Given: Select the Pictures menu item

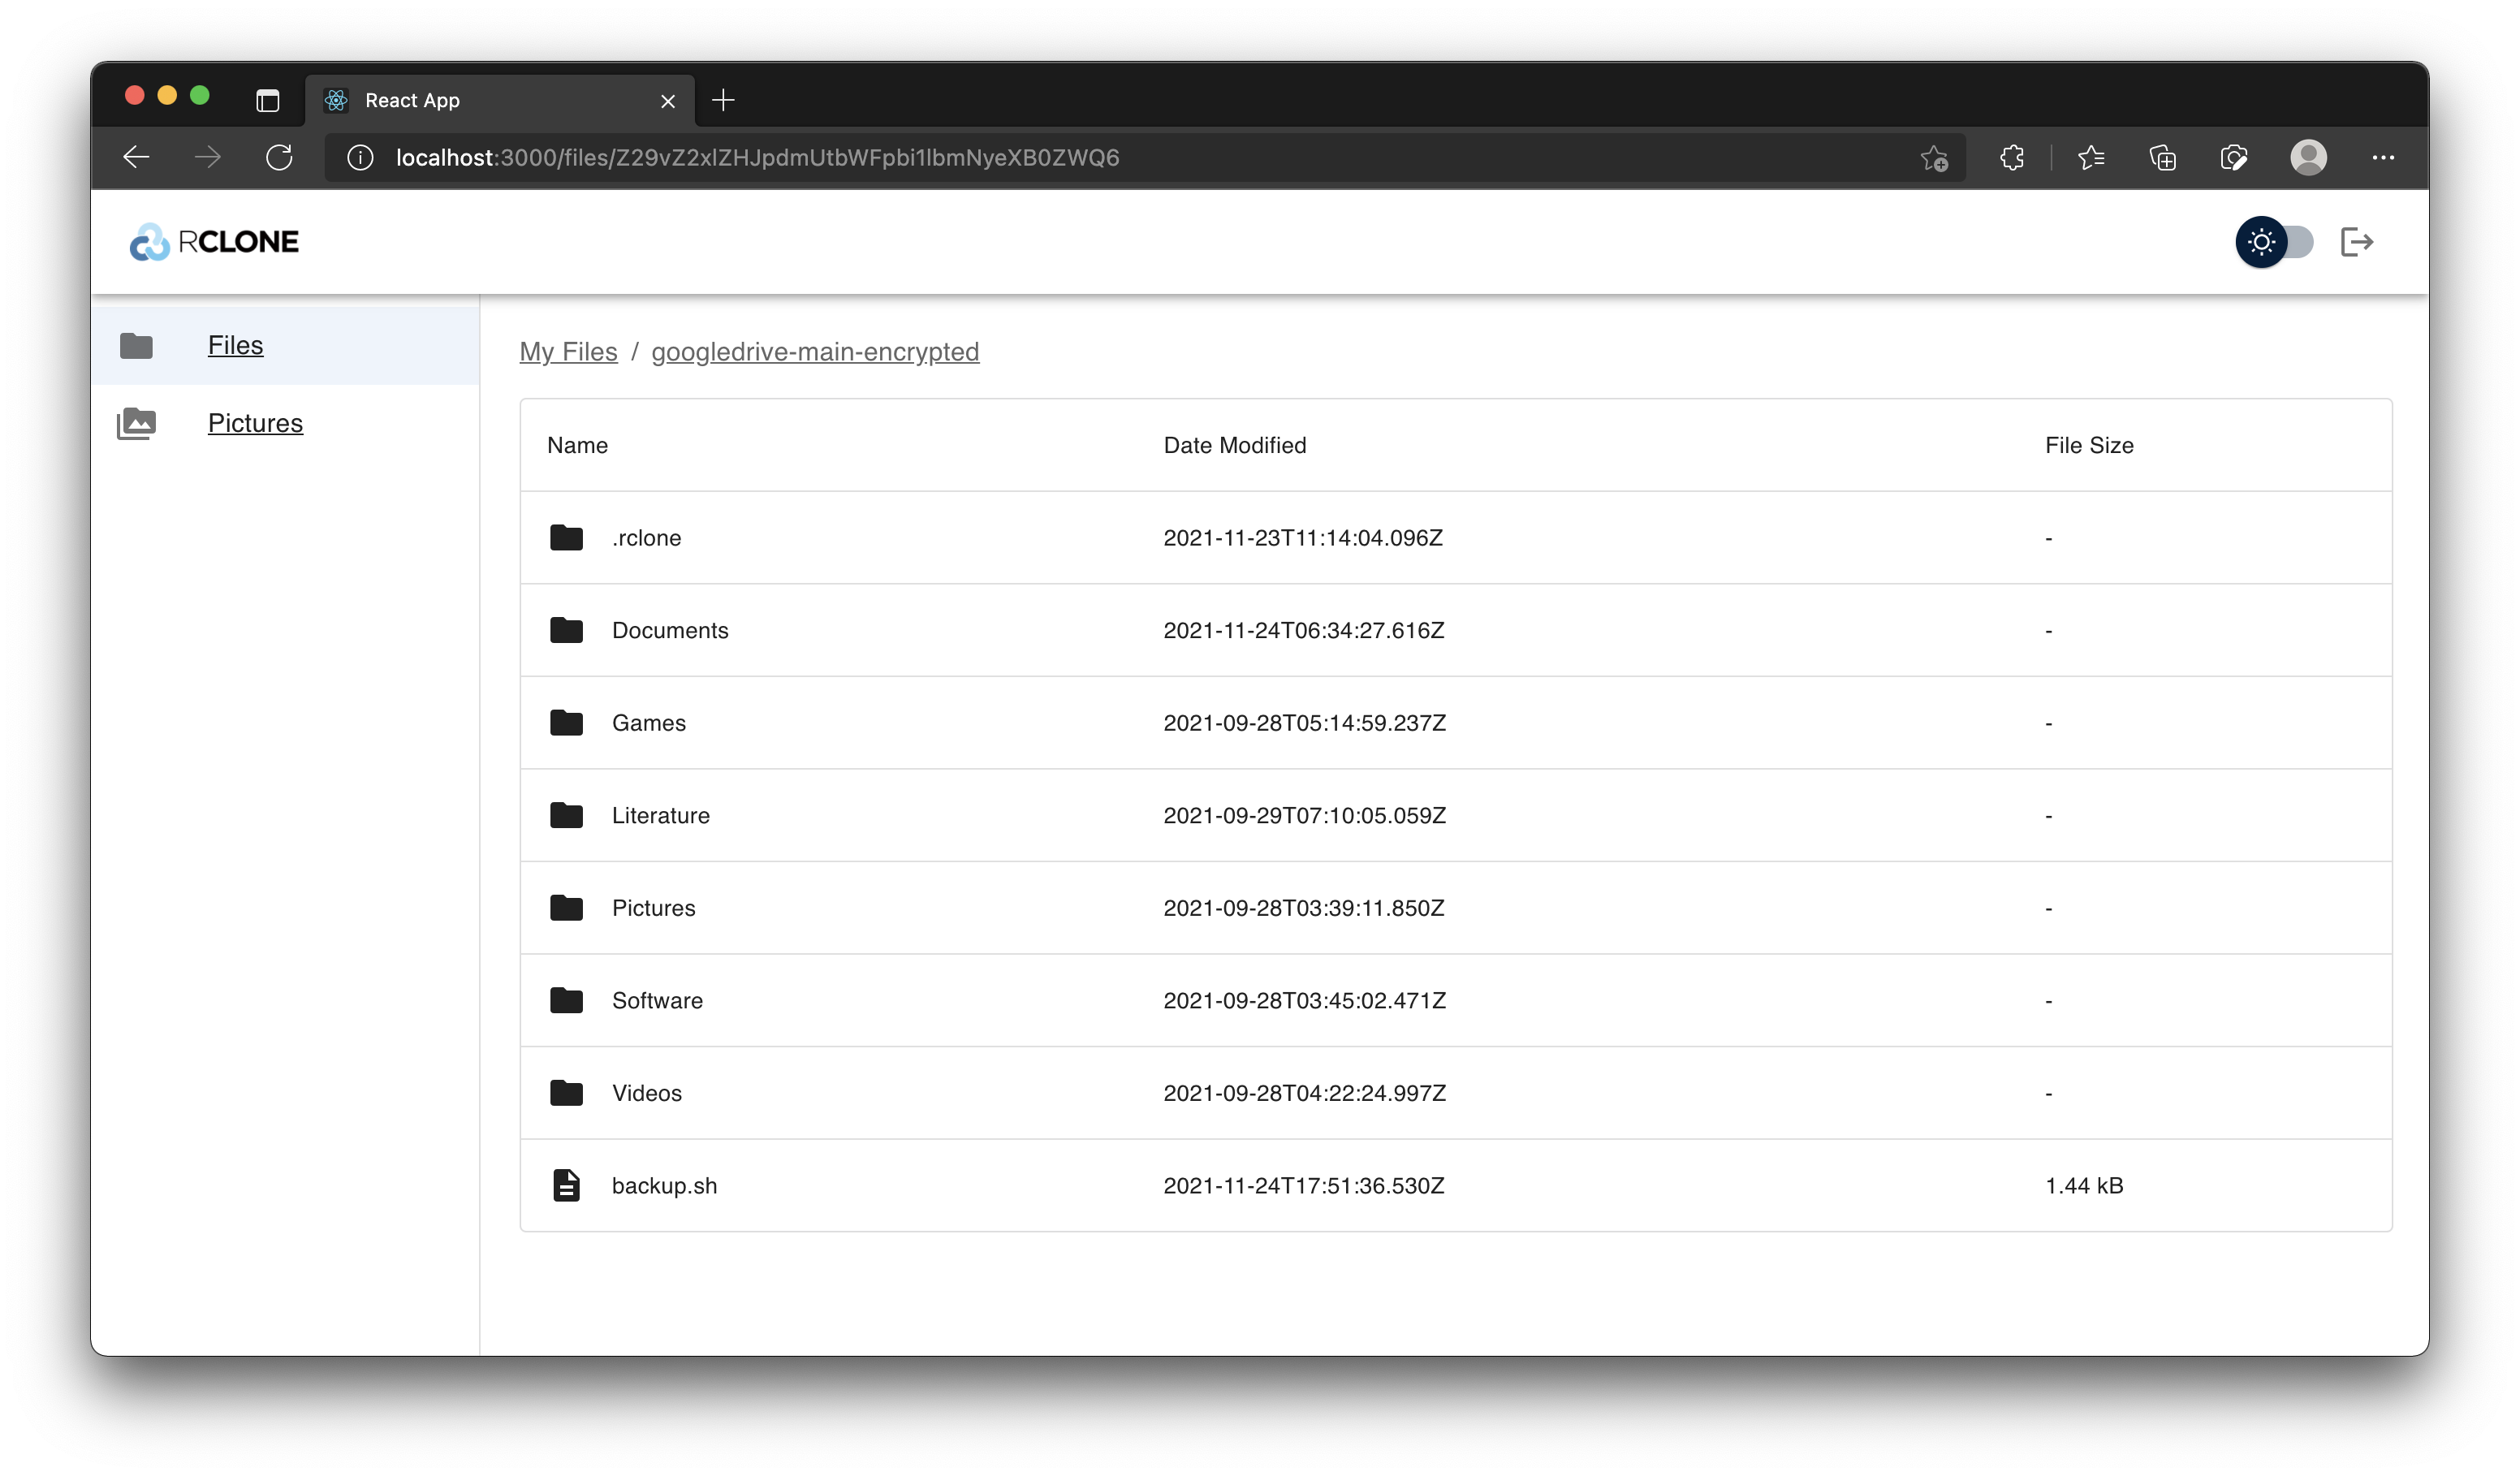Looking at the screenshot, I should pos(255,421).
